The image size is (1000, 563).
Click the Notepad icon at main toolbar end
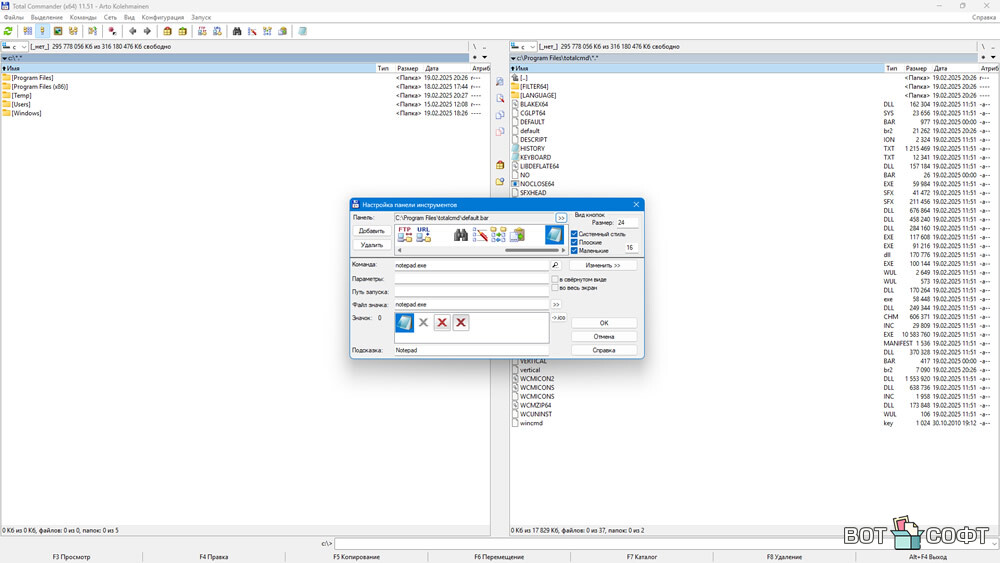pyautogui.click(x=302, y=31)
